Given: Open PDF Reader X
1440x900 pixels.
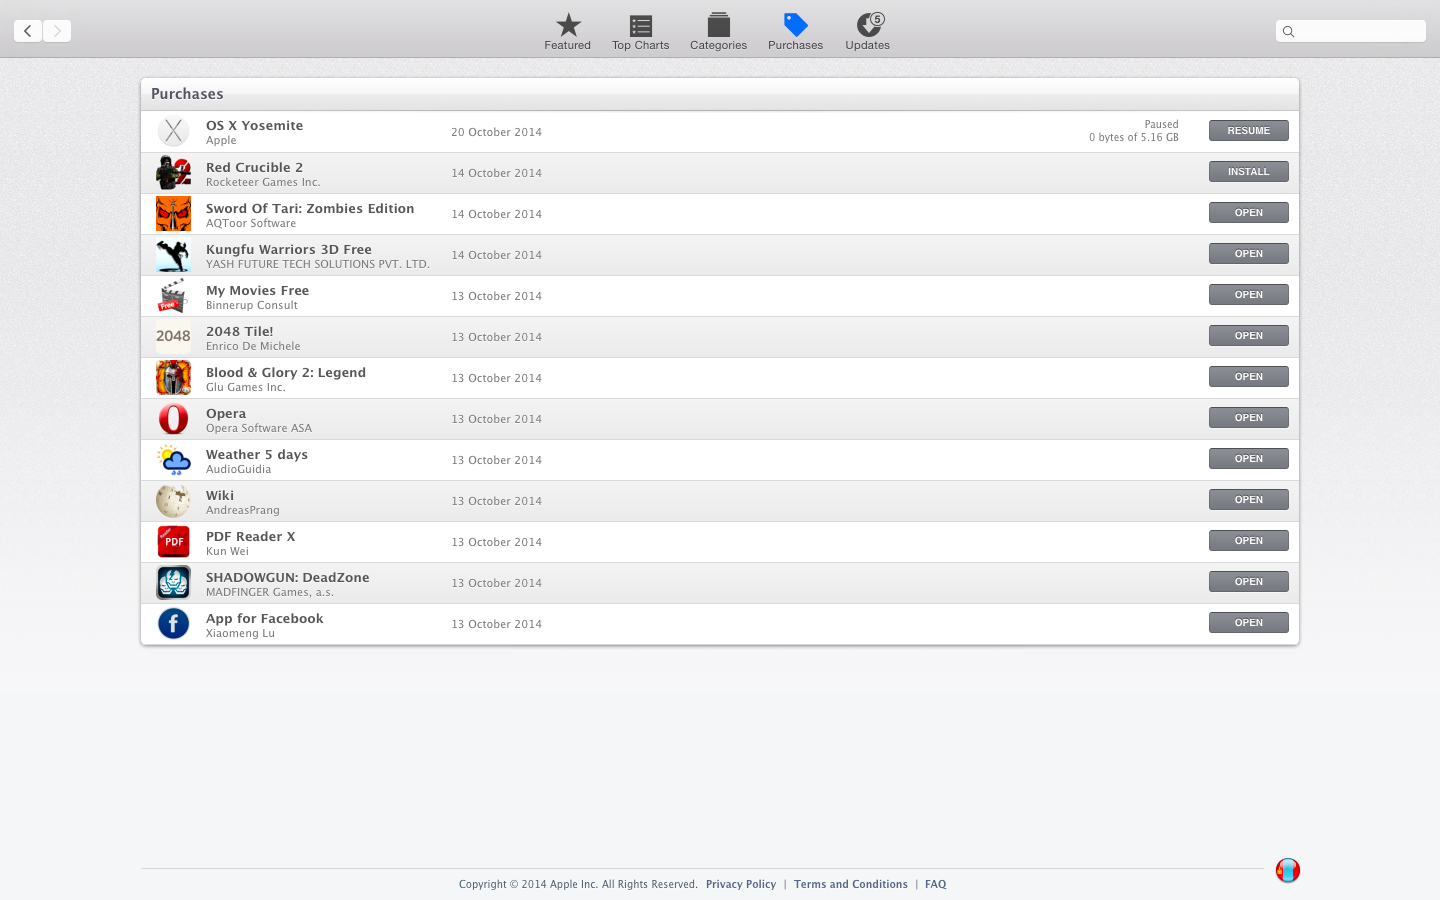Looking at the screenshot, I should (1248, 541).
